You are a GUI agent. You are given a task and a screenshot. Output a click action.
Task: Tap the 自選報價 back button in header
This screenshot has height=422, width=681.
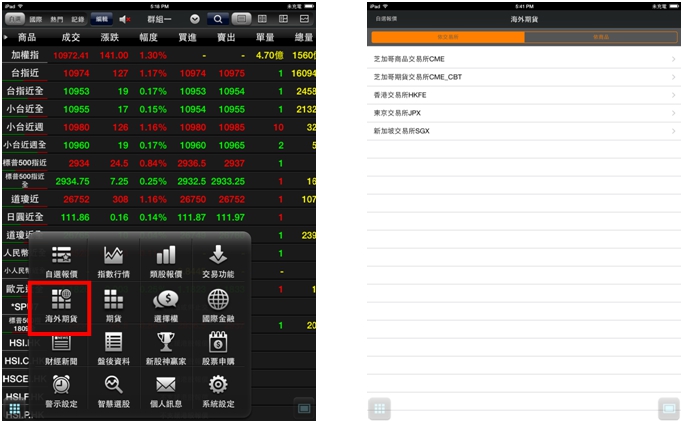click(x=384, y=18)
